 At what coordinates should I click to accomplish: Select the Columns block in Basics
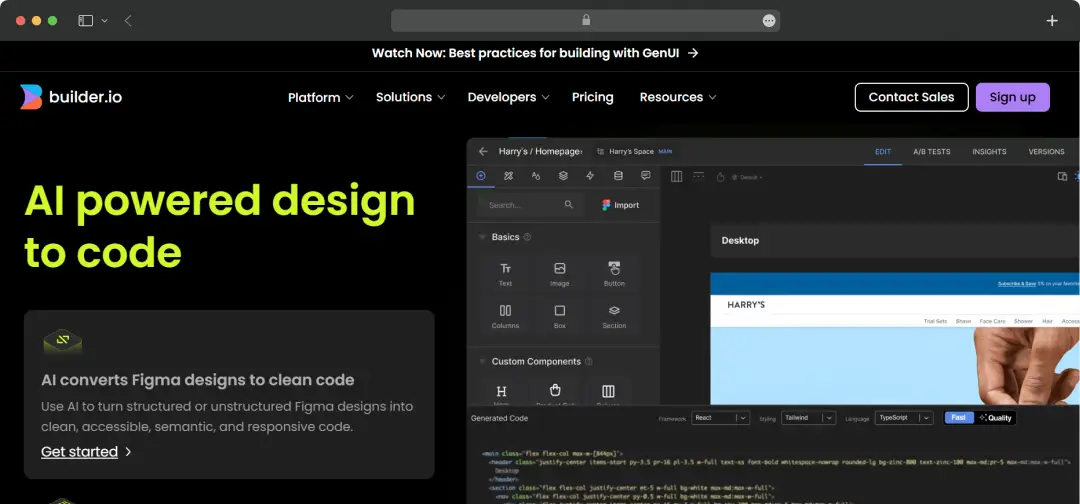[x=506, y=315]
